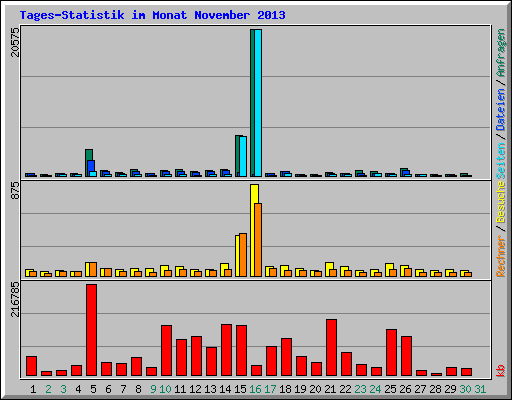The image size is (512, 400).
Task: Click the red kb bar for day 10
Action: (x=167, y=351)
